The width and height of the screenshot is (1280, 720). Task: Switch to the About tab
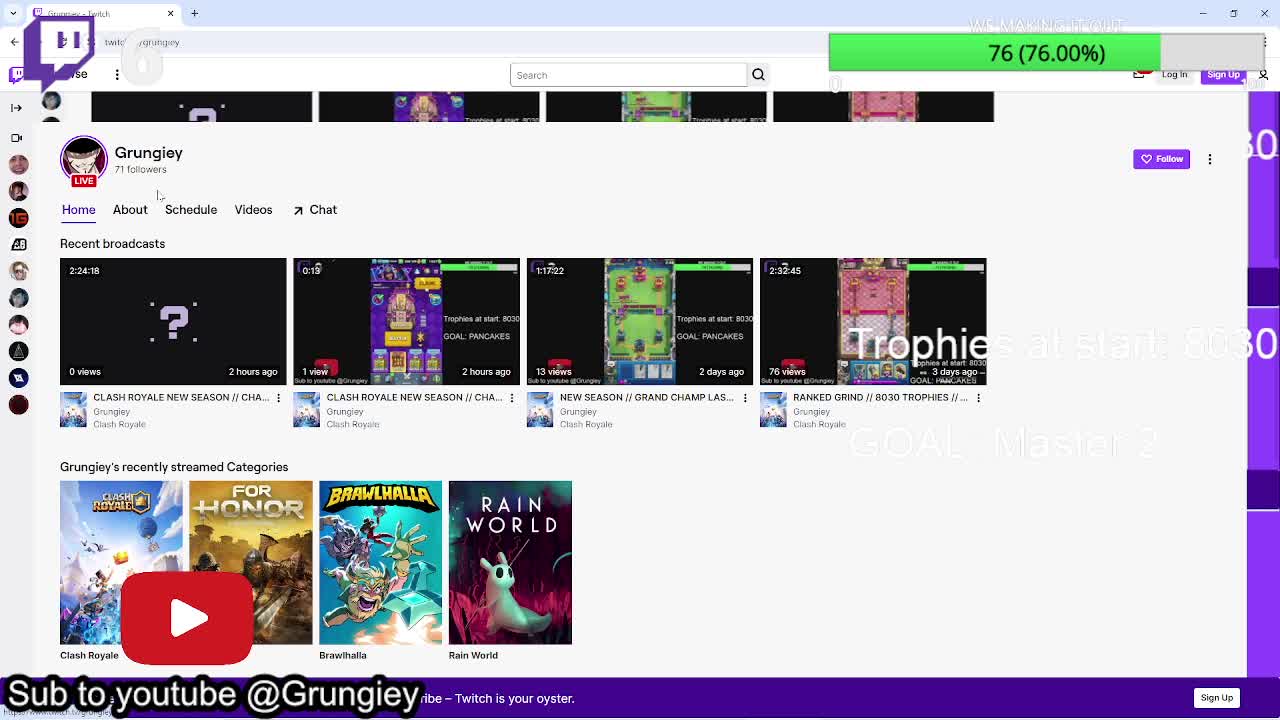tap(130, 210)
